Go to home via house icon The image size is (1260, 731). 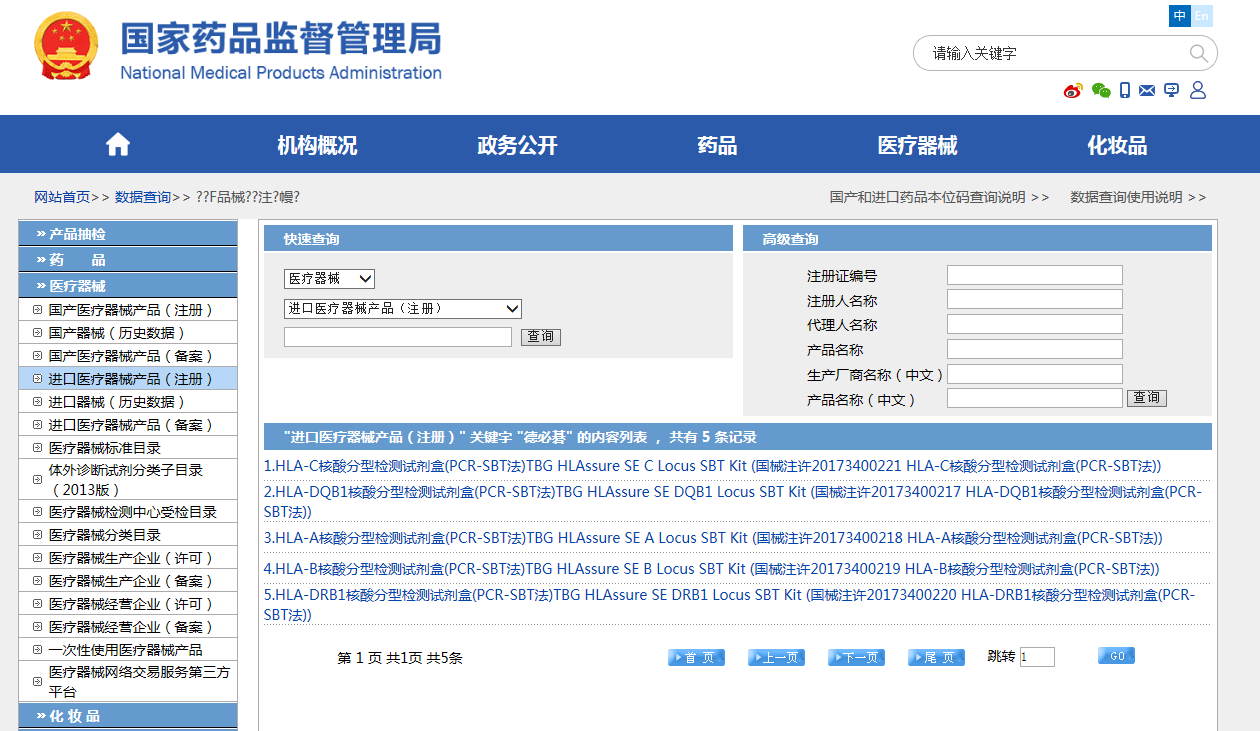coord(118,145)
